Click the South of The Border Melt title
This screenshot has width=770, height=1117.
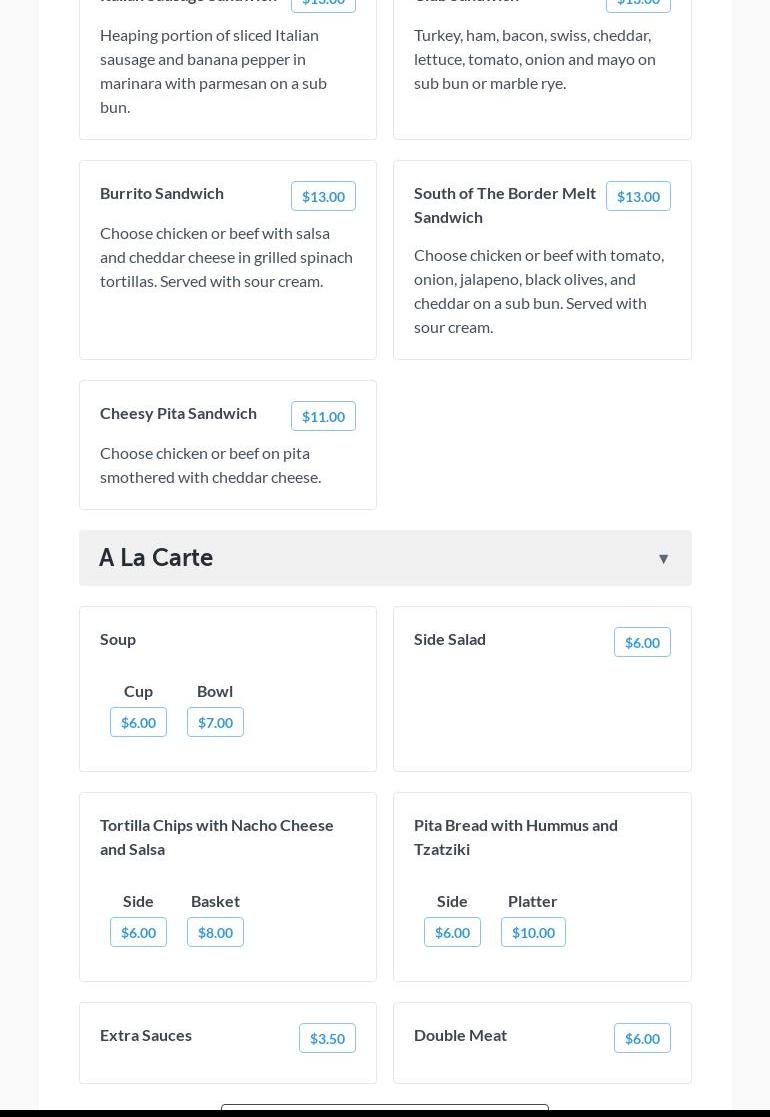pyautogui.click(x=504, y=205)
